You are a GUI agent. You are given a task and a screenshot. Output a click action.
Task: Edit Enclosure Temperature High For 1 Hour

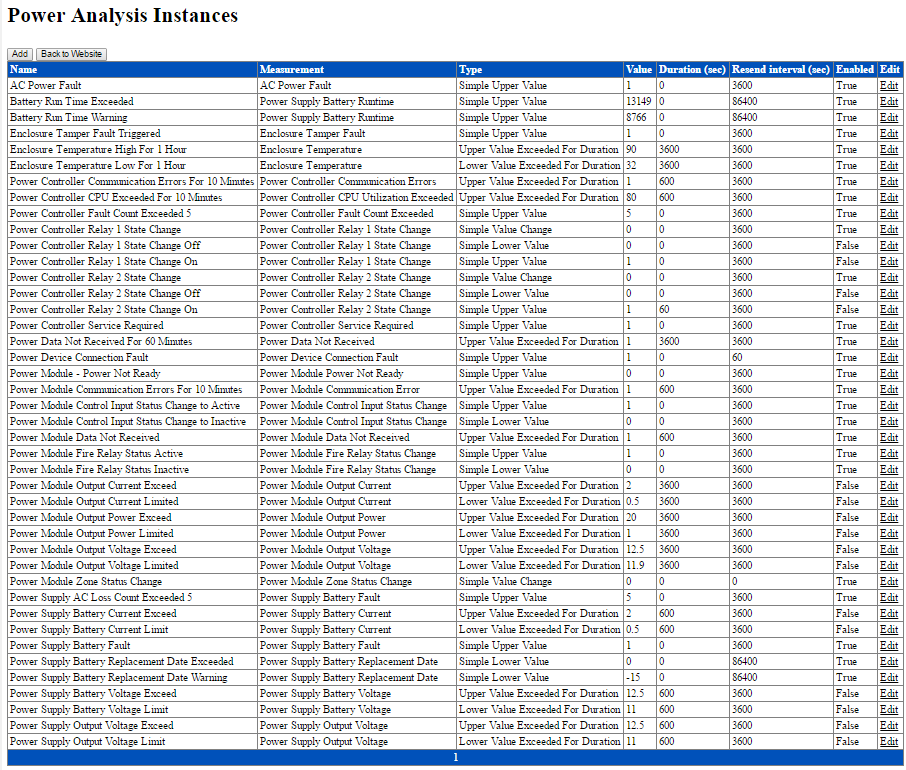click(889, 149)
